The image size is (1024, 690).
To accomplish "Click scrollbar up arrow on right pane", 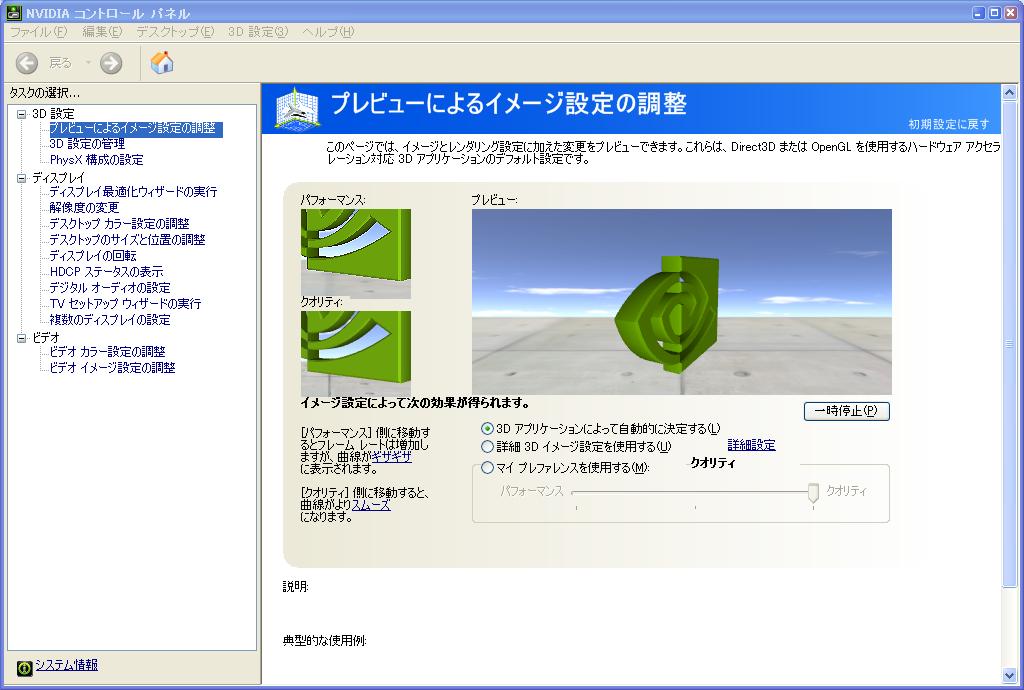I will (1010, 93).
